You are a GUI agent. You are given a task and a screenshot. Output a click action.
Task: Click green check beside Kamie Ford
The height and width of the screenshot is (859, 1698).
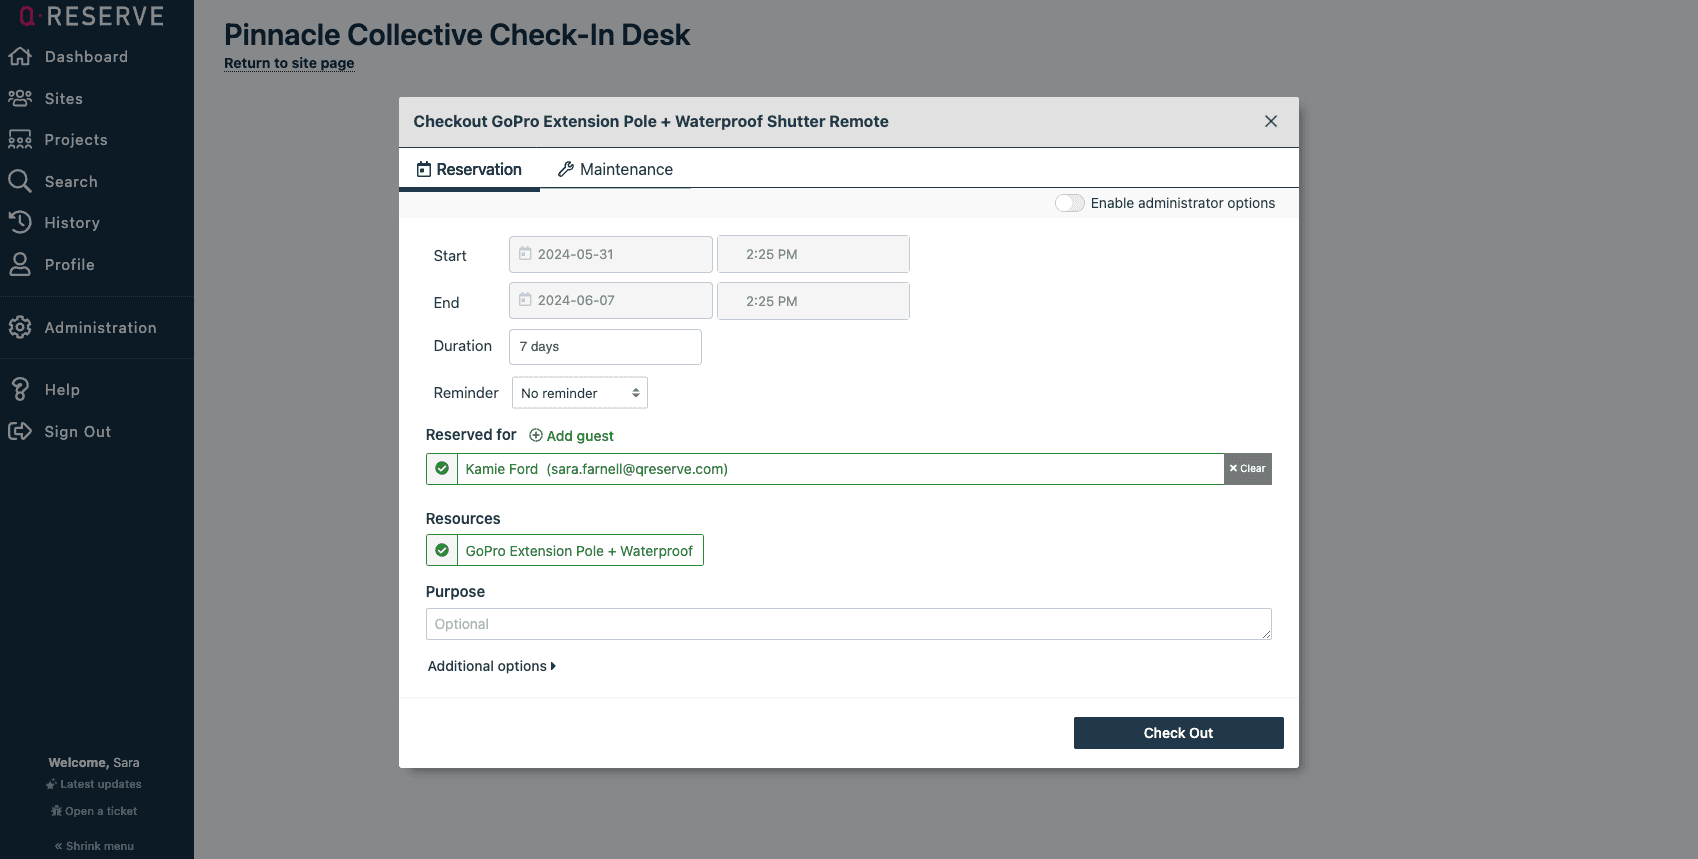click(442, 469)
